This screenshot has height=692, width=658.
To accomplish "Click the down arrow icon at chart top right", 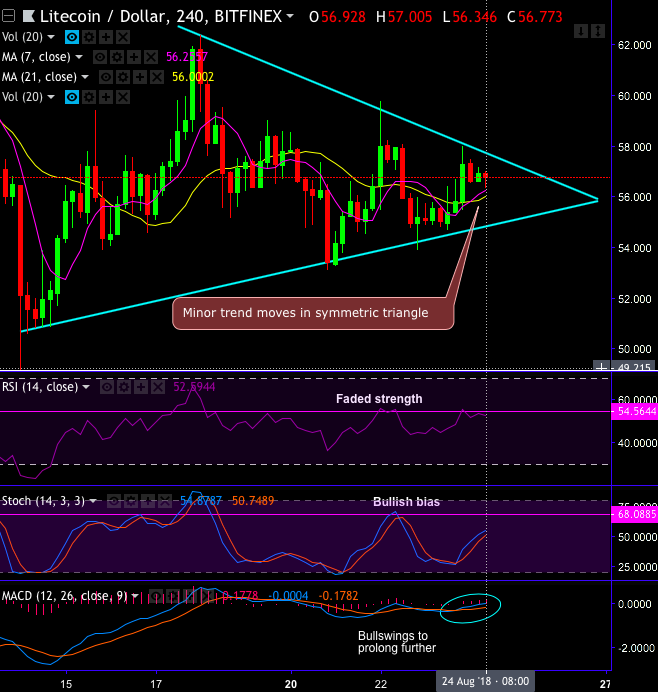I will pos(581,31).
